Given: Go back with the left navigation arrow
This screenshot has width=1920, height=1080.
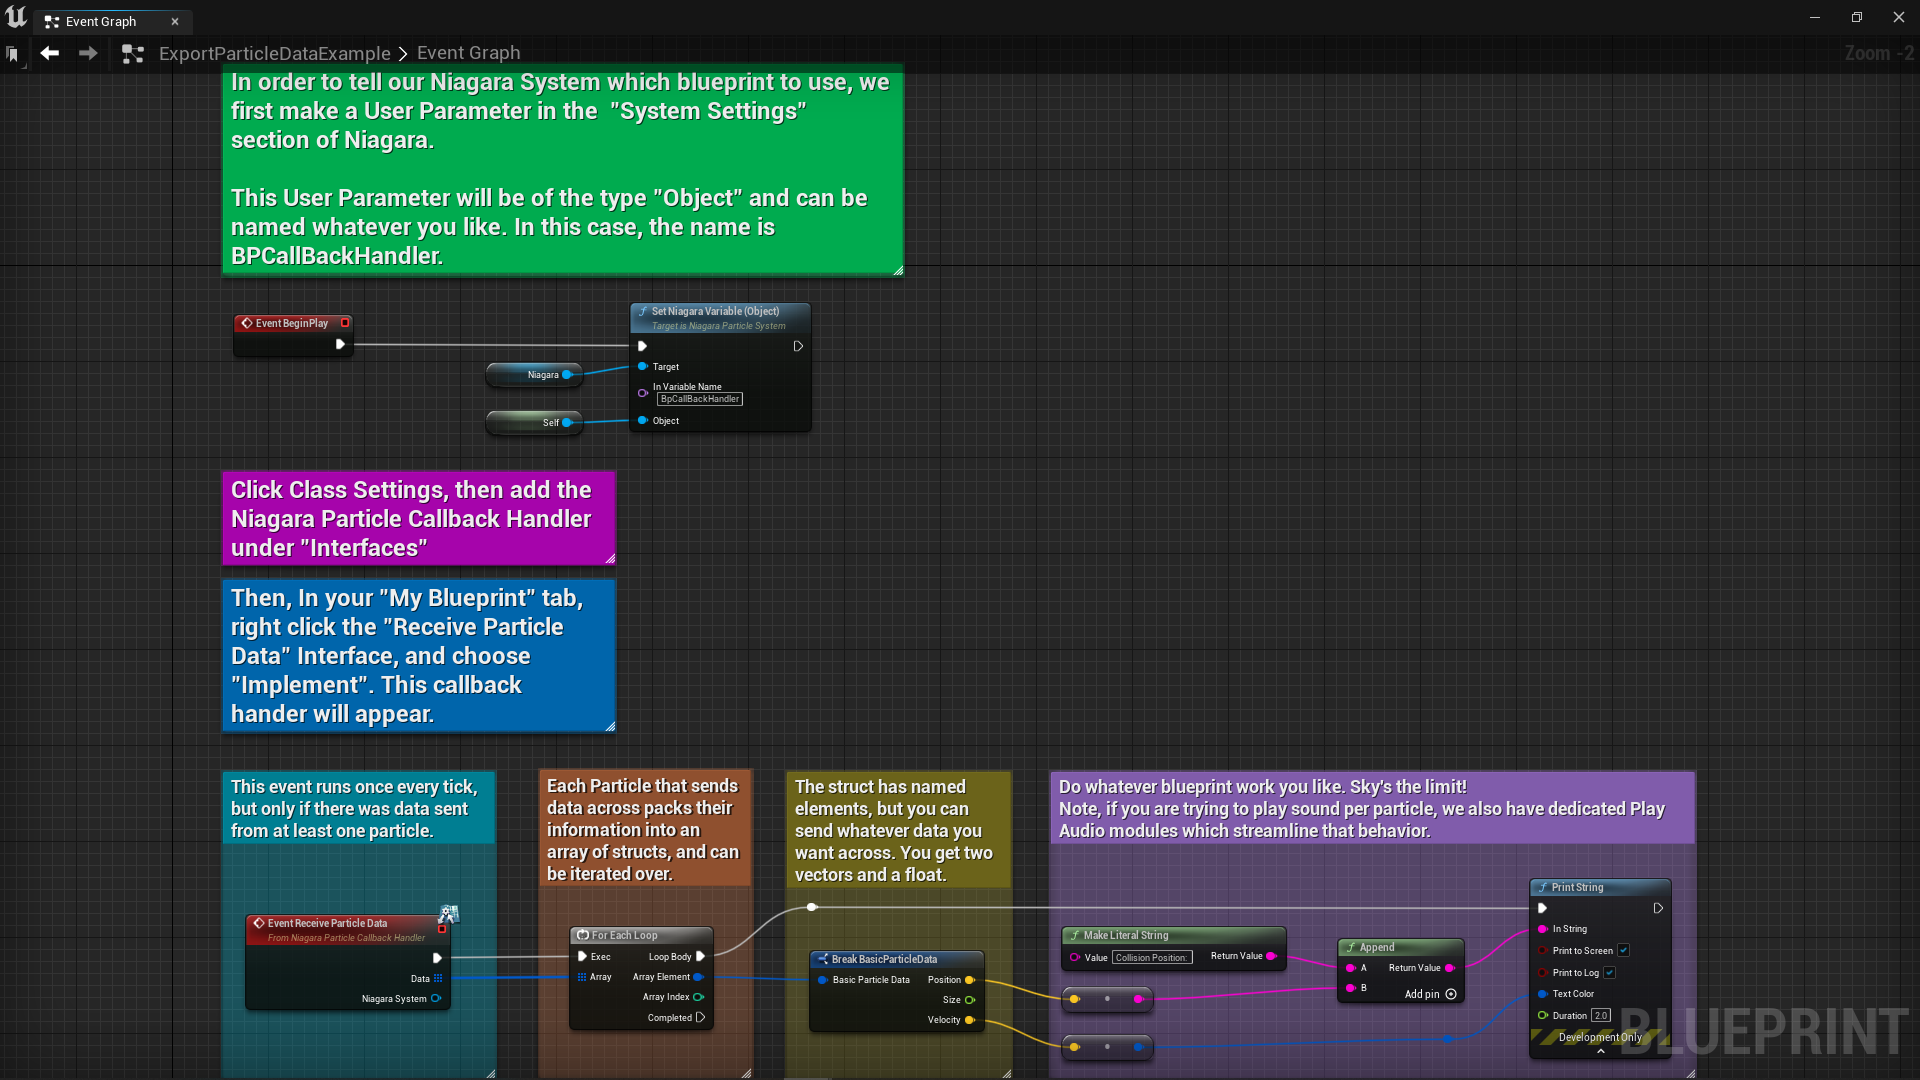Looking at the screenshot, I should (49, 53).
